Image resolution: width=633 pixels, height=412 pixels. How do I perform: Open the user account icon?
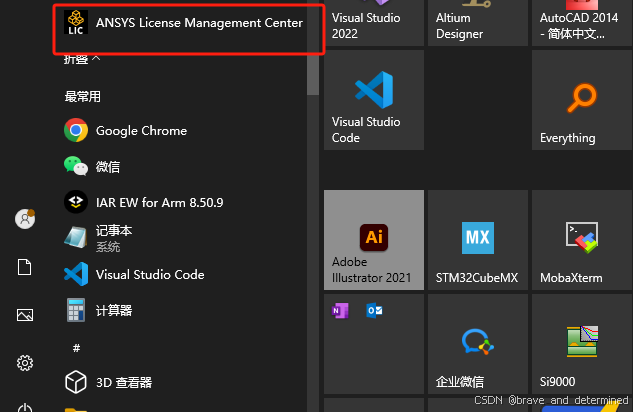25,219
